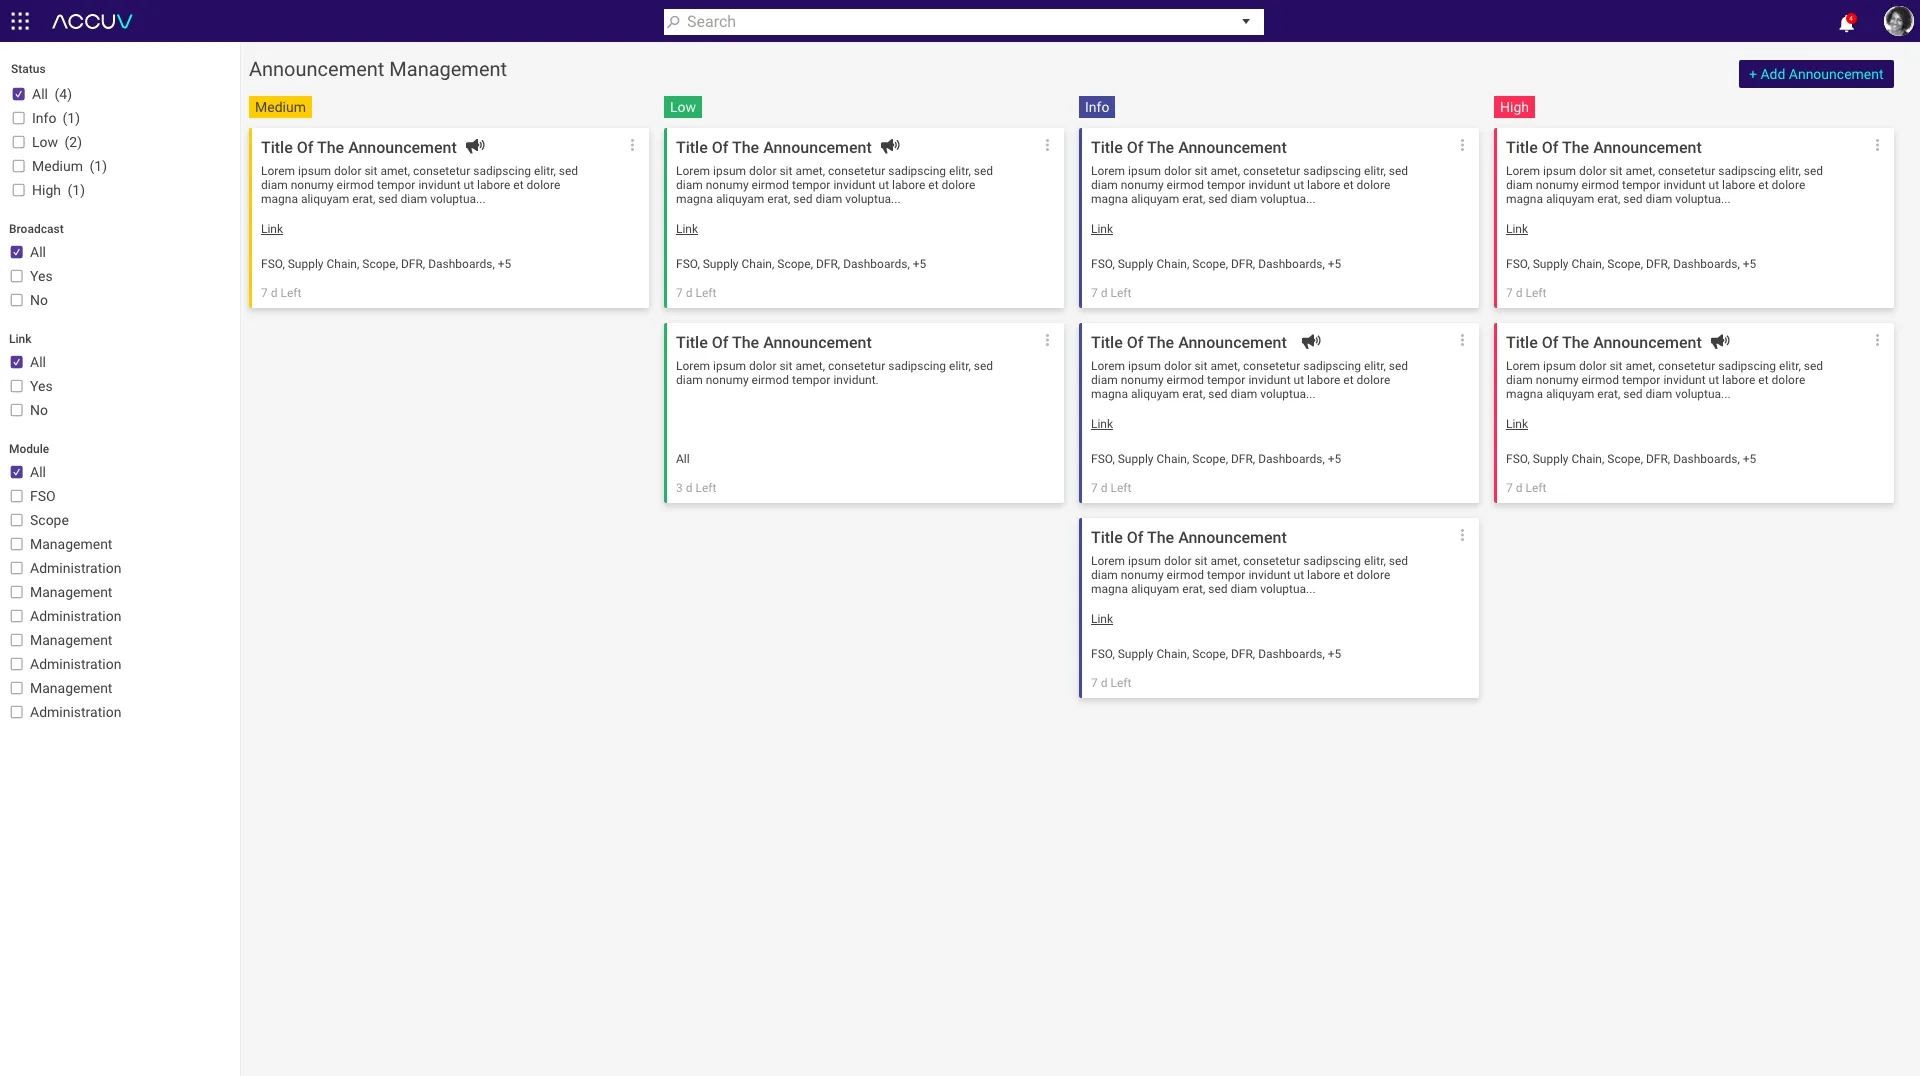Open the three-dot menu on the Info megaphone card
1920x1076 pixels.
[1462, 340]
